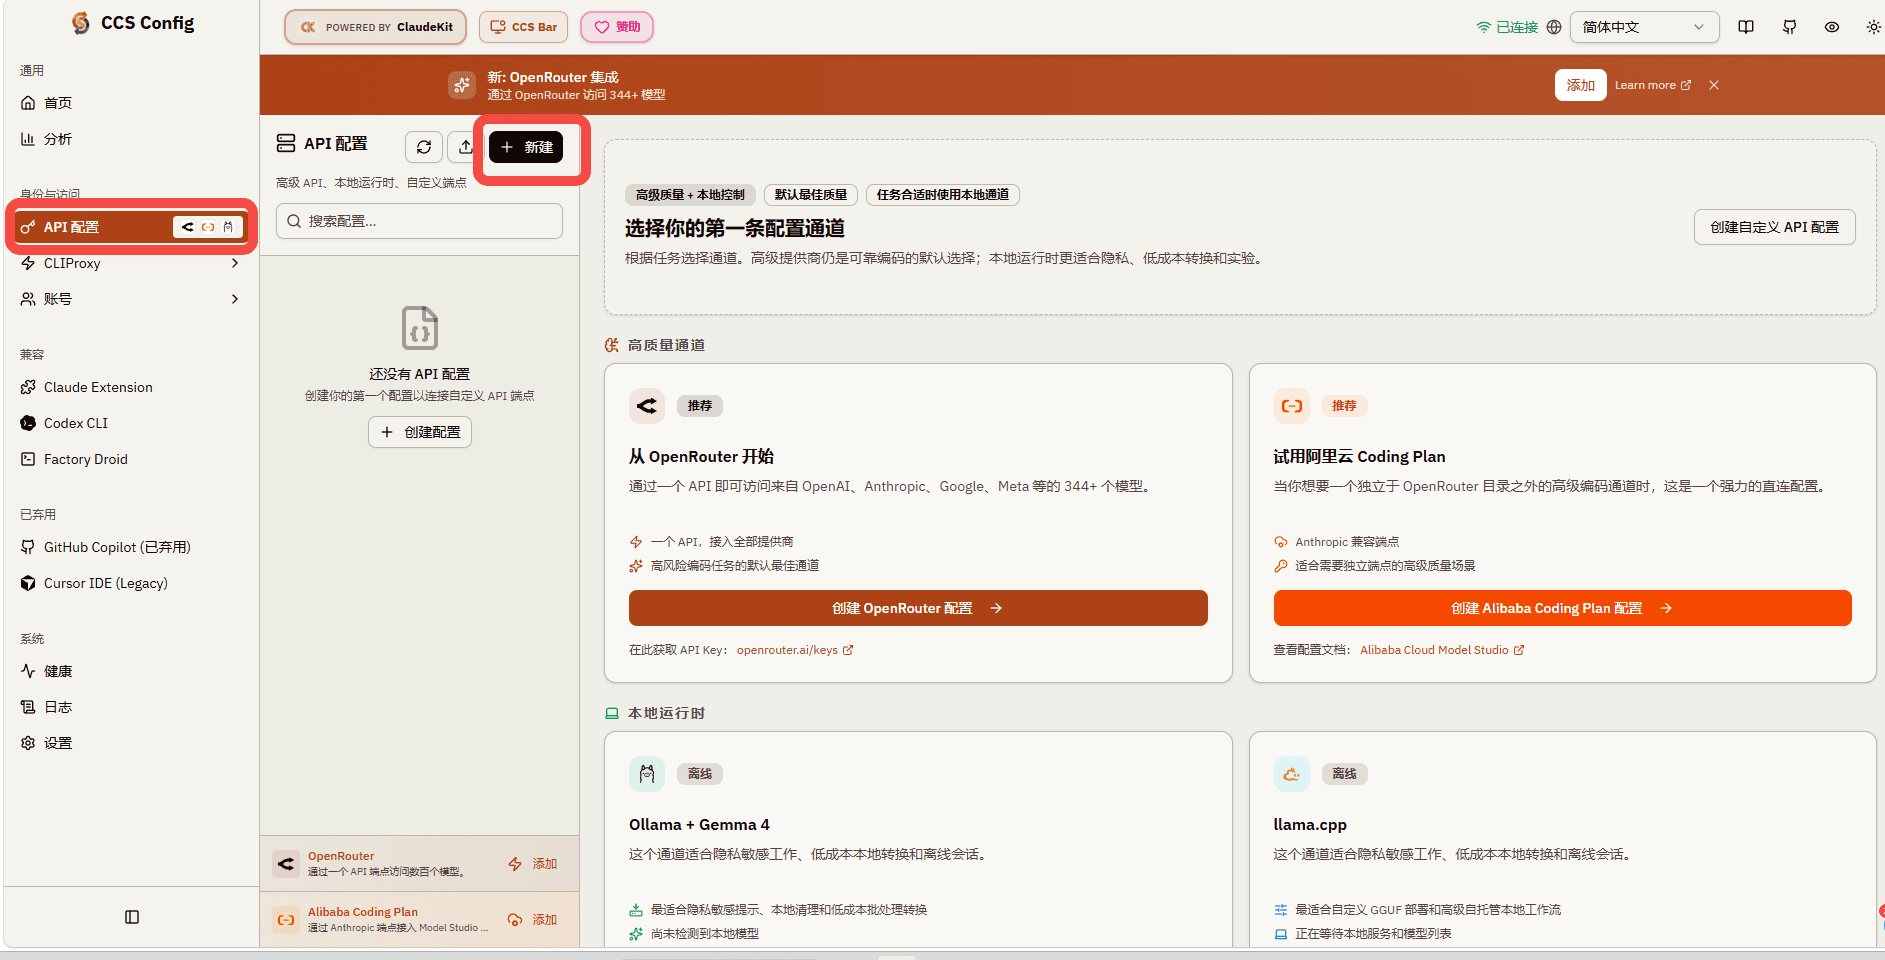The image size is (1885, 960).
Task: Click 添加 in the OpenRouter banner
Action: click(x=1580, y=85)
